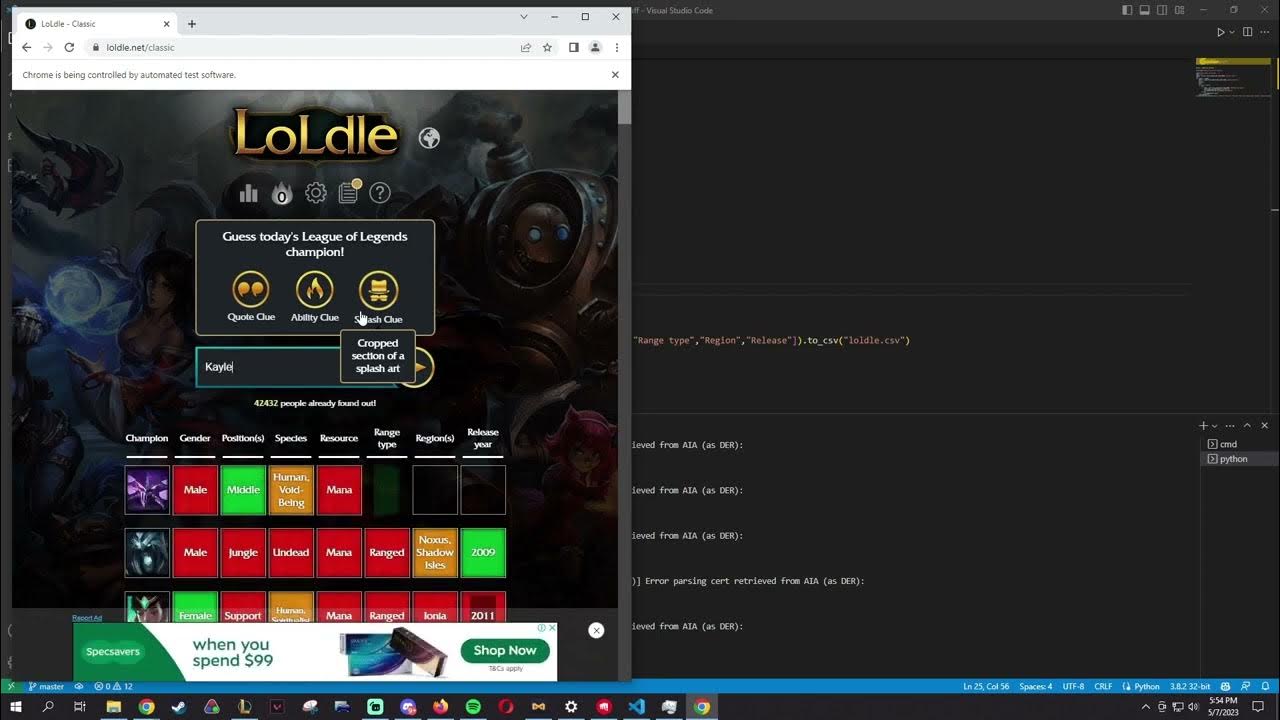The width and height of the screenshot is (1280, 720).
Task: Click the second guess champion portrait thumbnail
Action: pos(147,553)
